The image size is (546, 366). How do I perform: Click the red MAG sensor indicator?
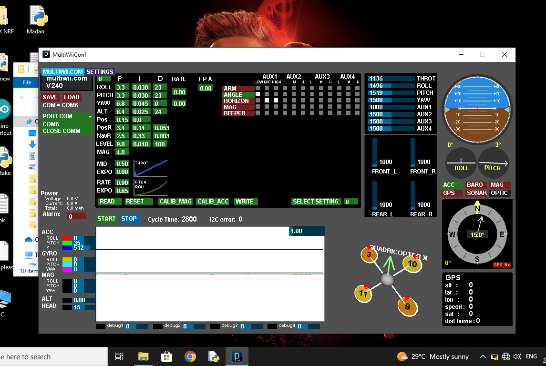pyautogui.click(x=500, y=185)
